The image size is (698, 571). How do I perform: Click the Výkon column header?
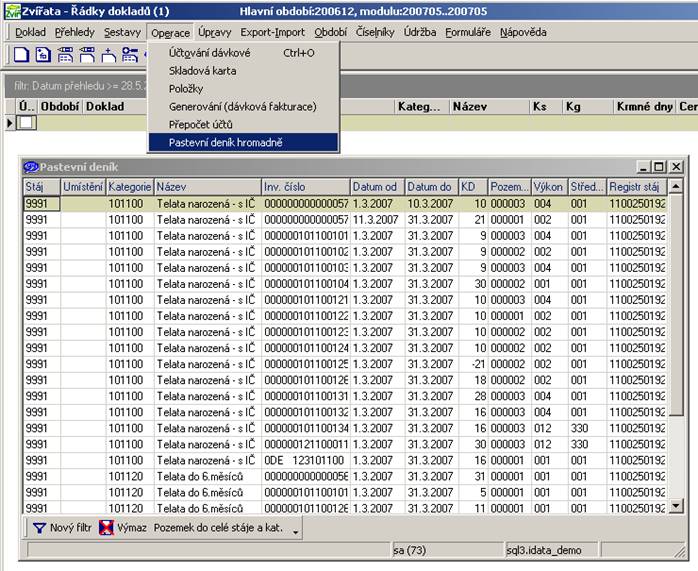coord(550,187)
